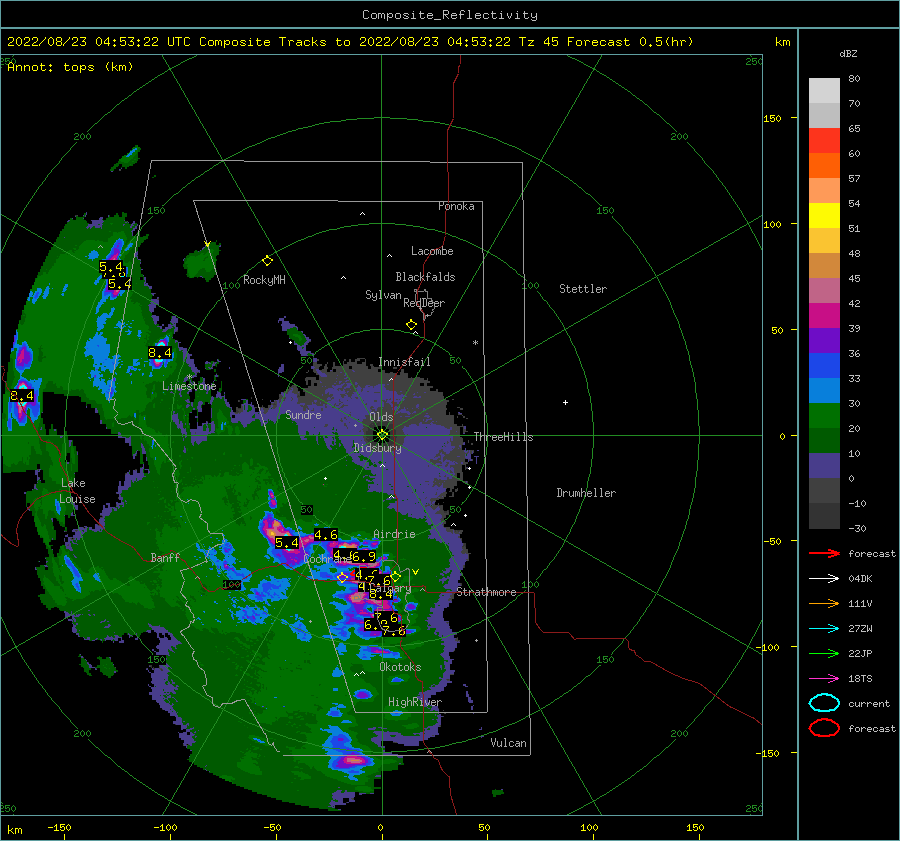Click the Stettler town label
Screen dimensions: 900x841
583,289
